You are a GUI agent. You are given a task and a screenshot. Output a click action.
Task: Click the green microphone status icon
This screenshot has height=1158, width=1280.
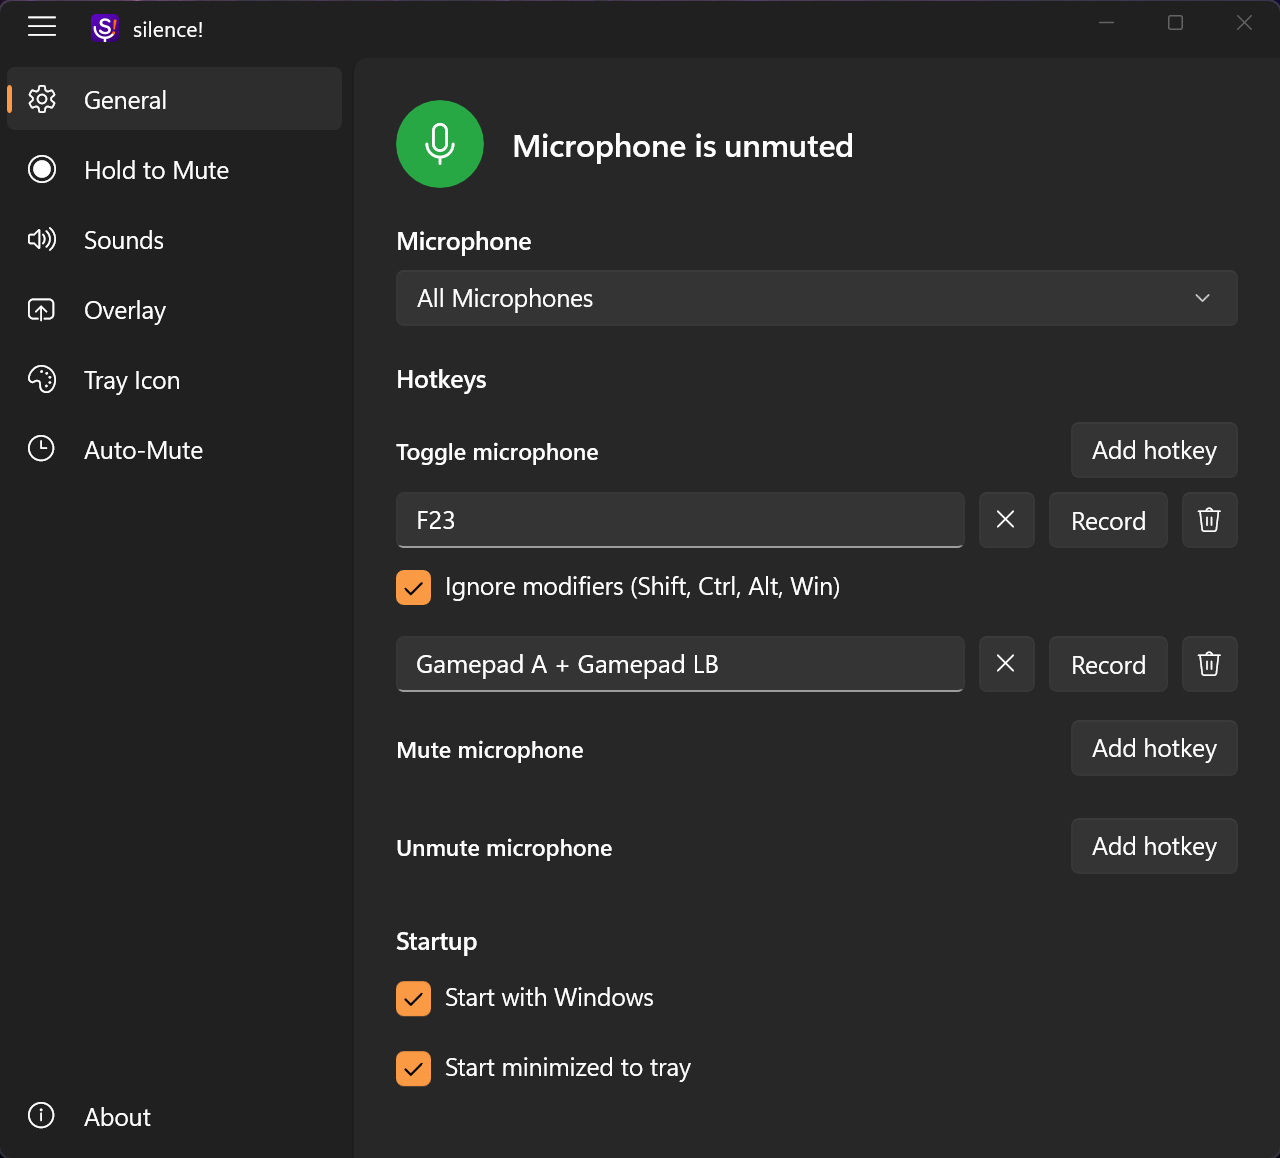pos(440,144)
